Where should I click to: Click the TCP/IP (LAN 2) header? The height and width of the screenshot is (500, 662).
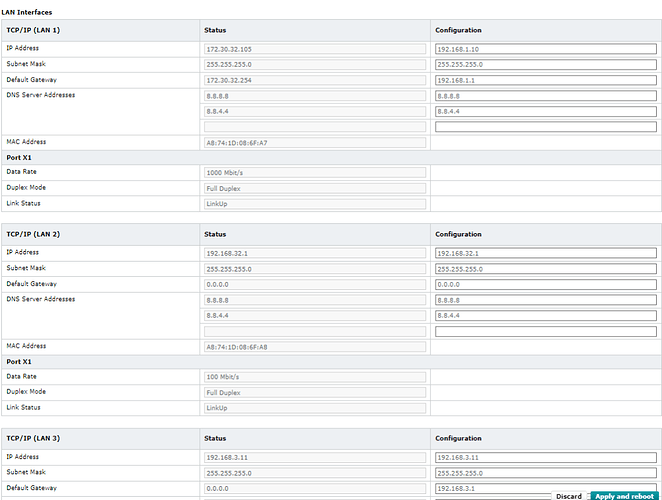click(x=33, y=234)
